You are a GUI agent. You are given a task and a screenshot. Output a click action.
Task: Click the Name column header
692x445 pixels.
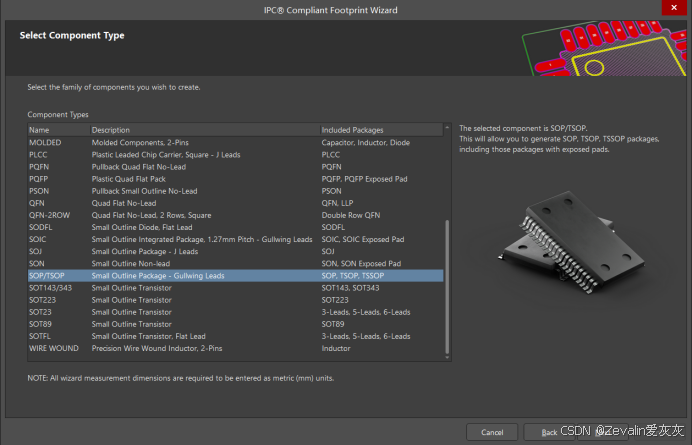59,130
